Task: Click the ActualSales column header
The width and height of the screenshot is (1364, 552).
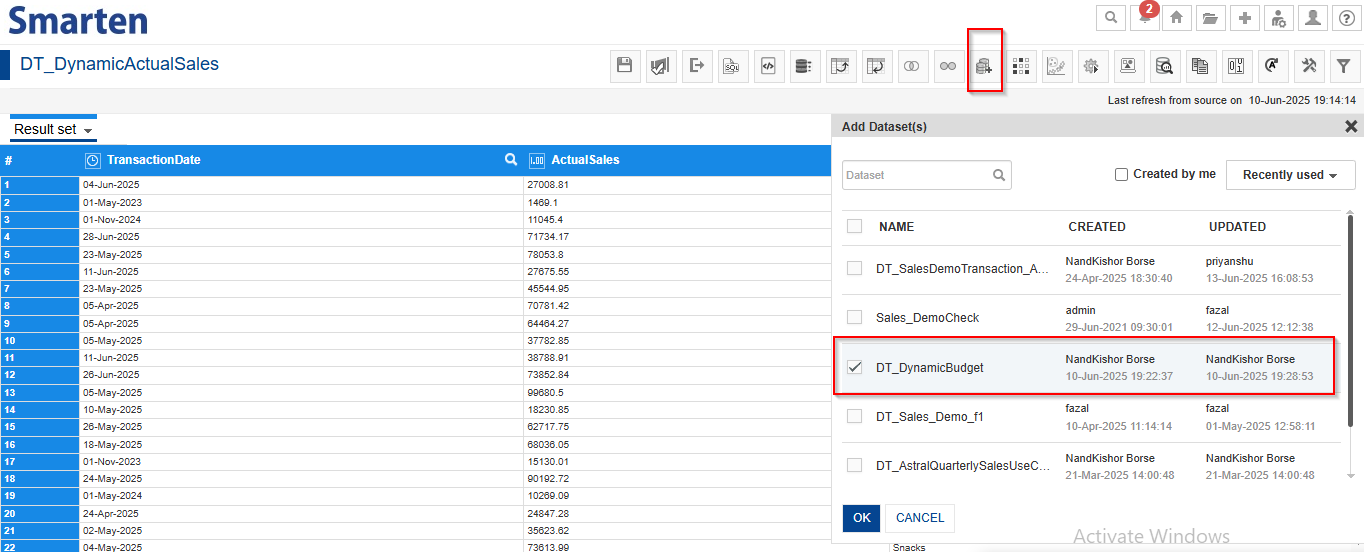Action: [x=585, y=160]
